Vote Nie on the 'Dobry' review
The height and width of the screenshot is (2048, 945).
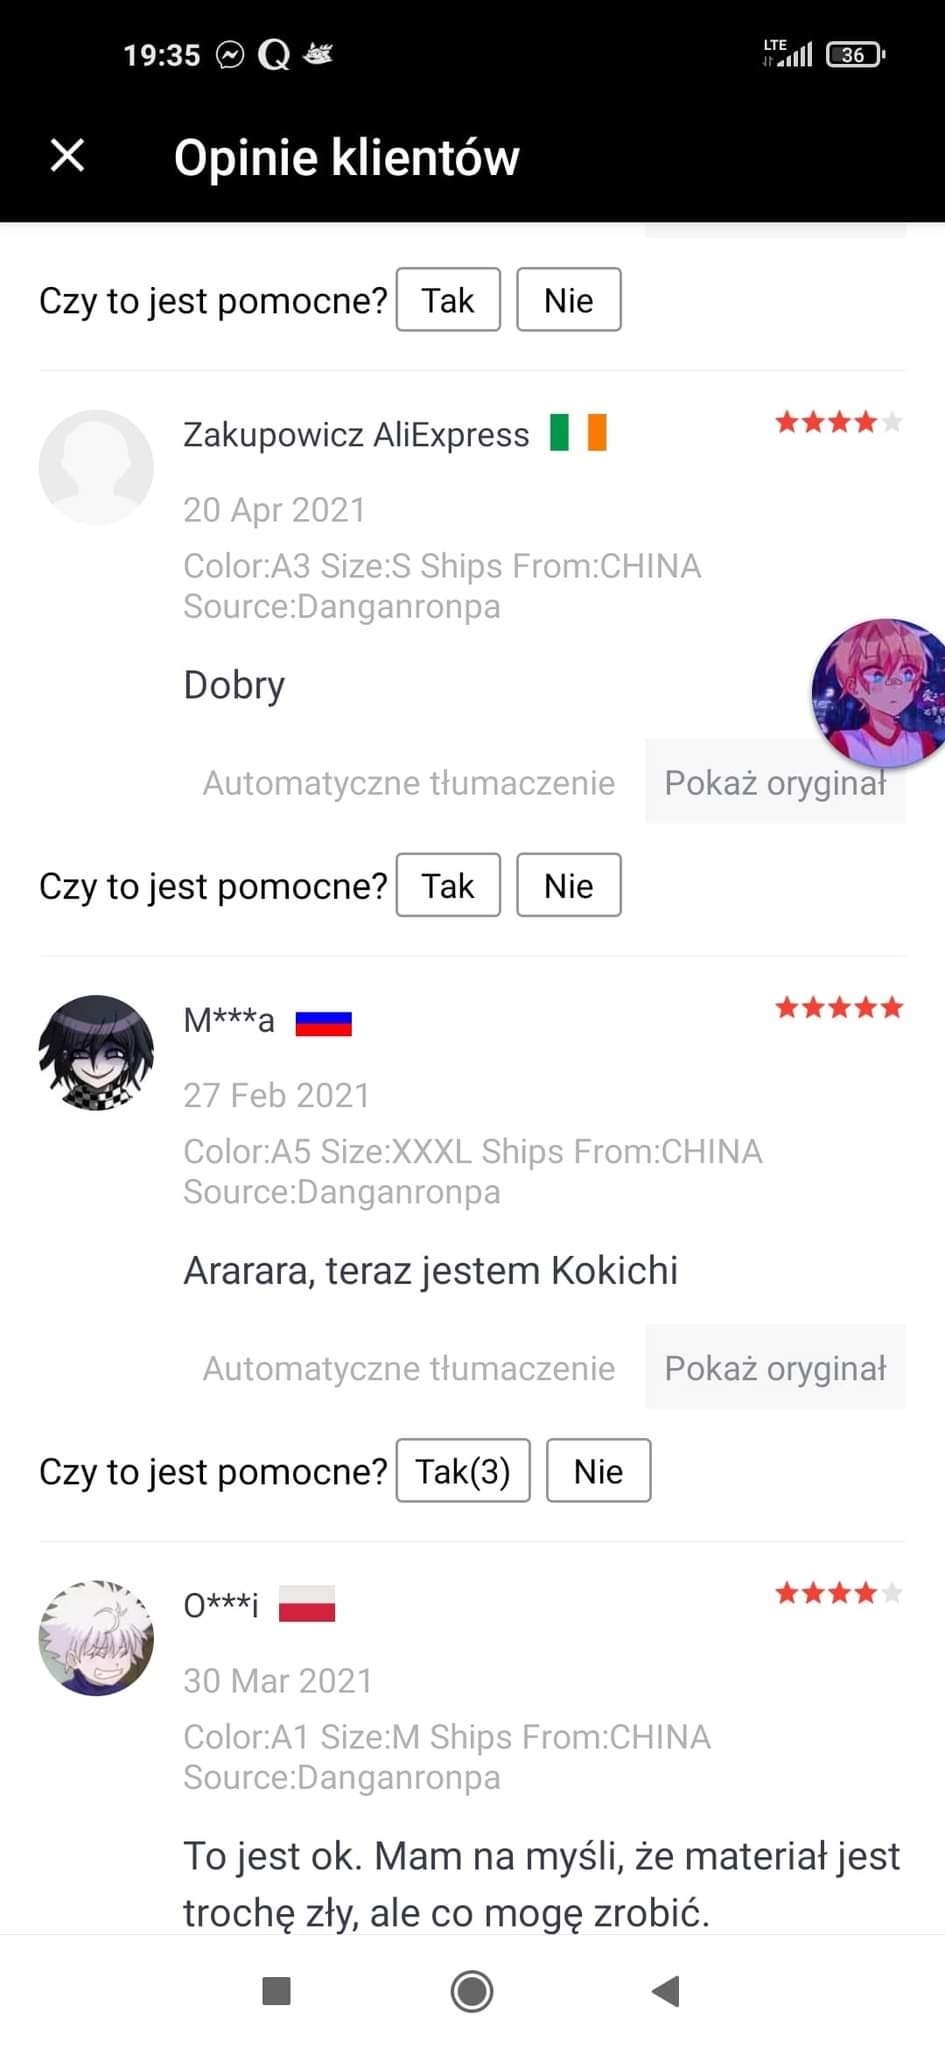[x=568, y=885]
